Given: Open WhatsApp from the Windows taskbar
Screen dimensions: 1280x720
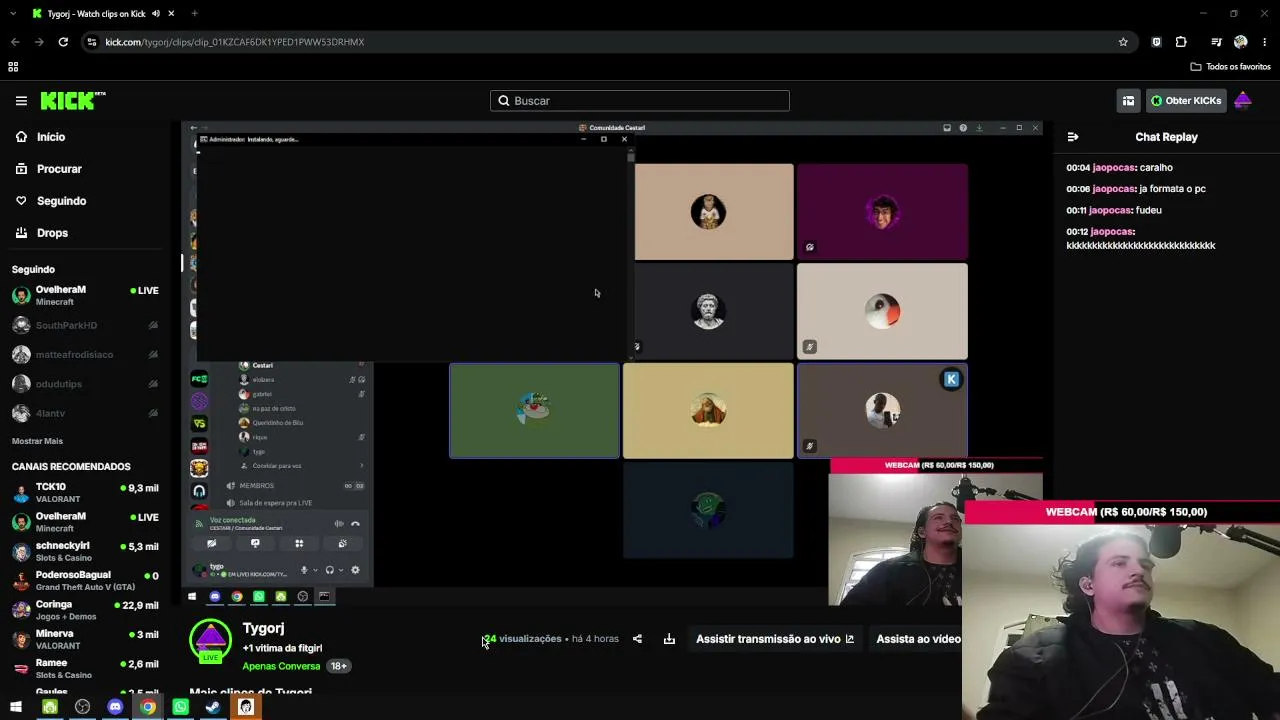Looking at the screenshot, I should (x=180, y=707).
